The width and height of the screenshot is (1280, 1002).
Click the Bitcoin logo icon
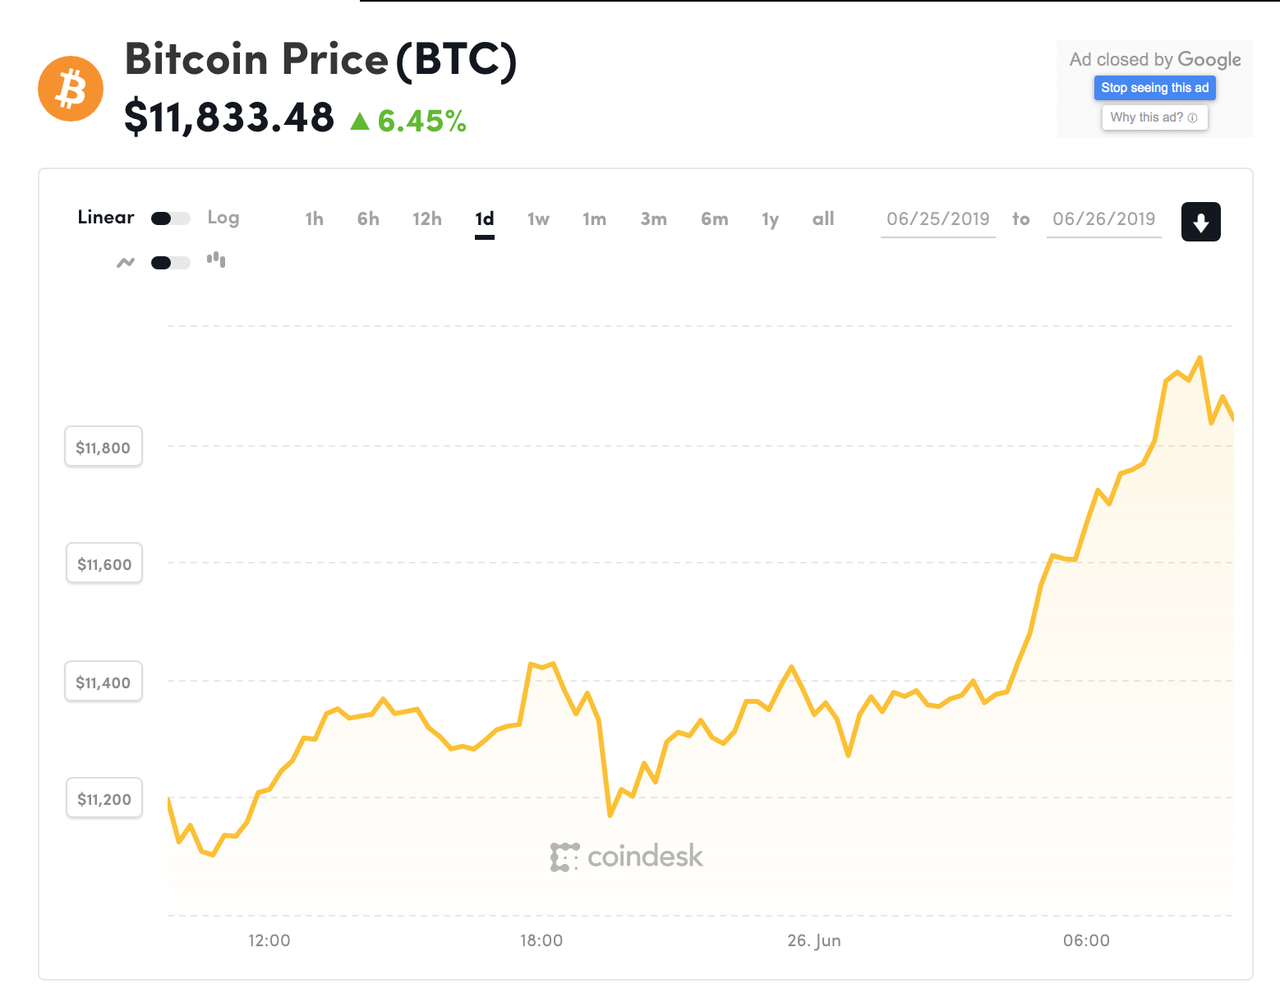[70, 88]
